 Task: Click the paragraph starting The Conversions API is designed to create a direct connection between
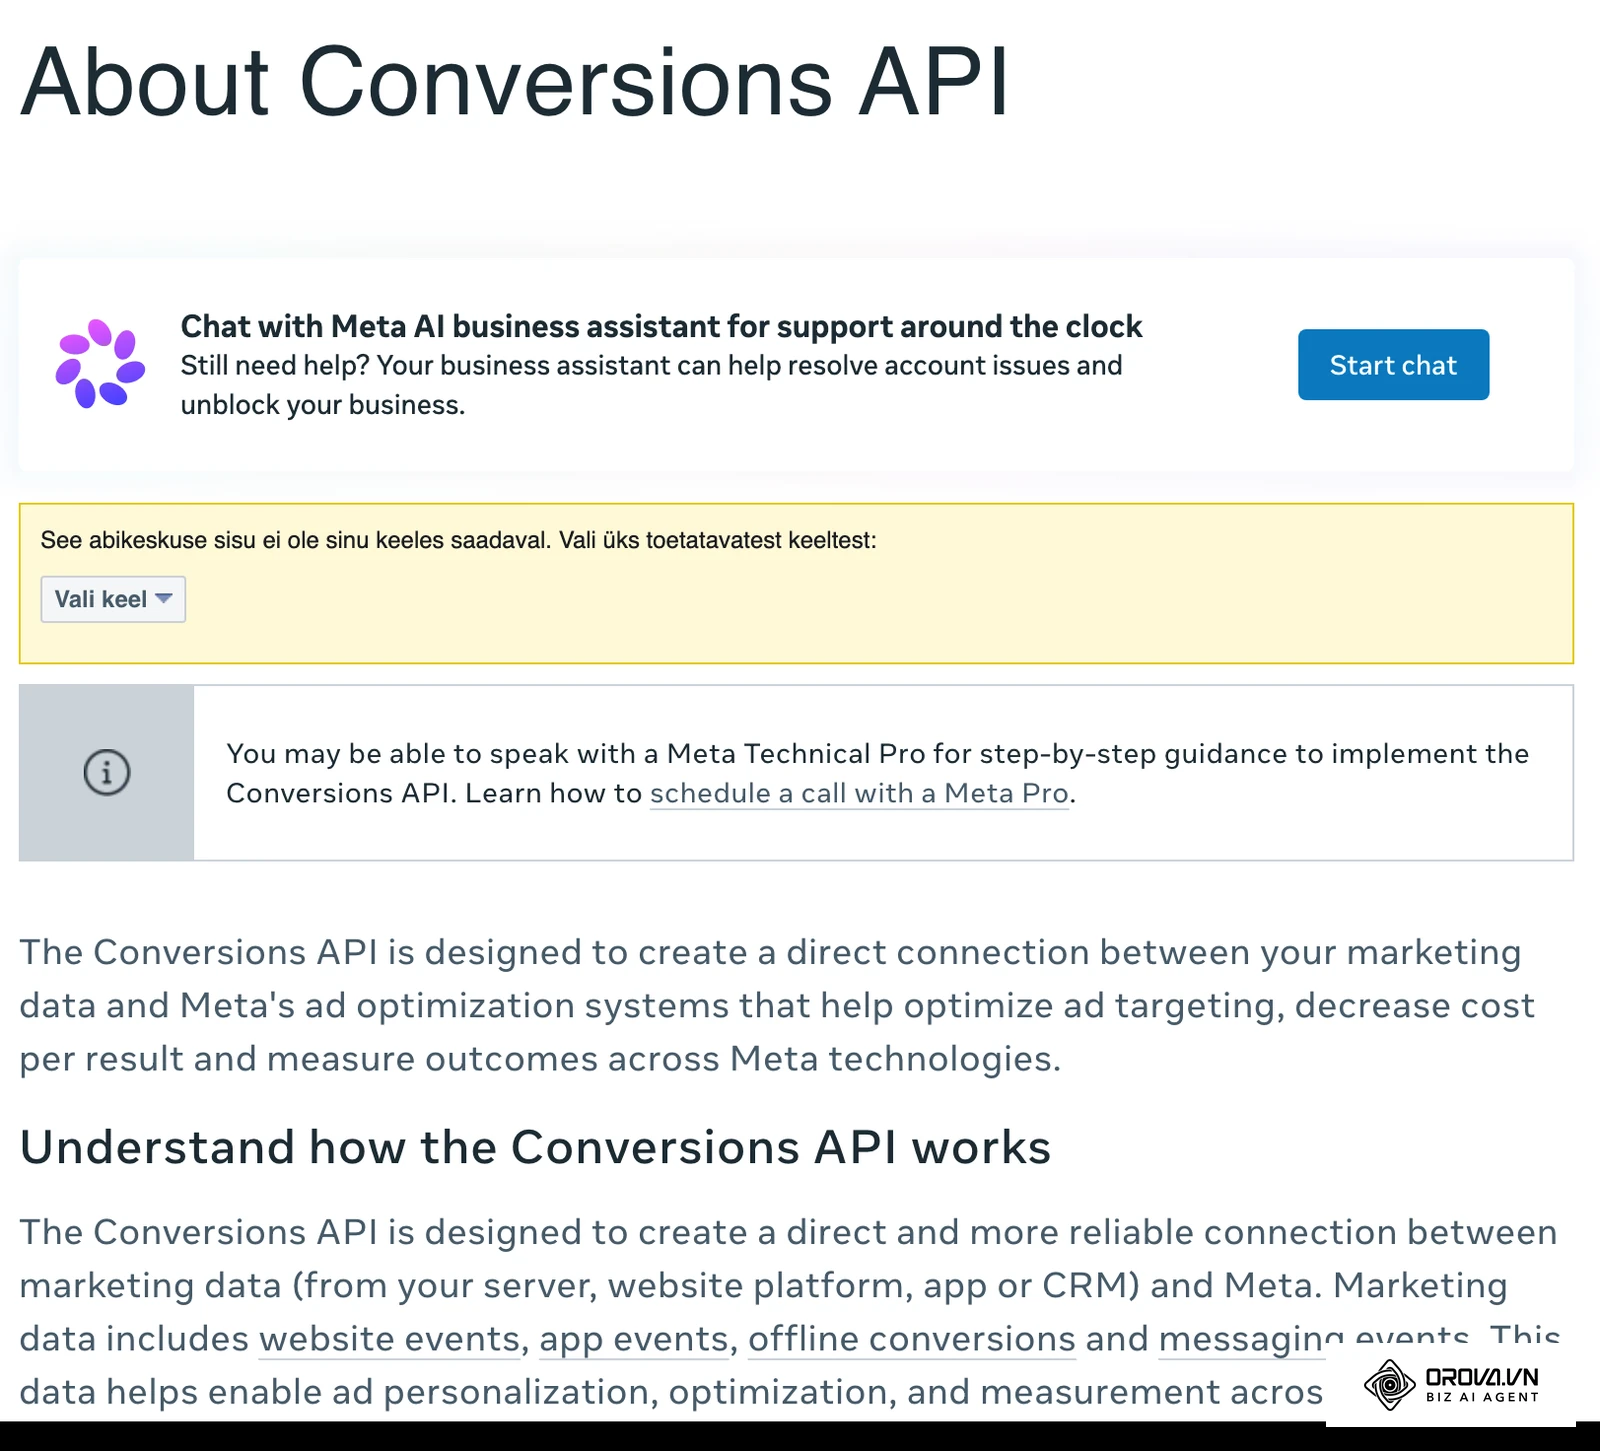pos(776,1005)
